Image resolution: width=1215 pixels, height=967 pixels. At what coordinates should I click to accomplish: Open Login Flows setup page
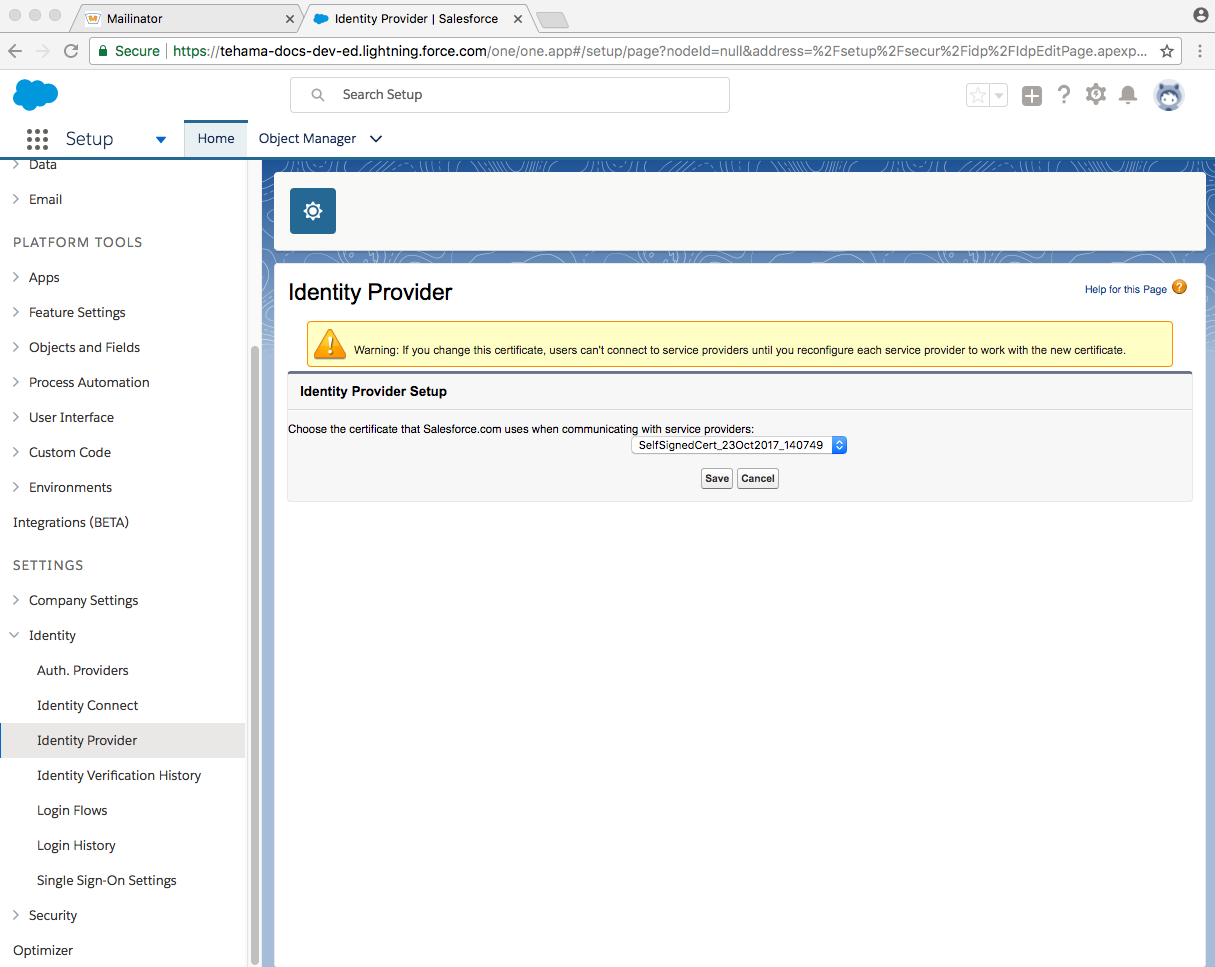pyautogui.click(x=72, y=810)
